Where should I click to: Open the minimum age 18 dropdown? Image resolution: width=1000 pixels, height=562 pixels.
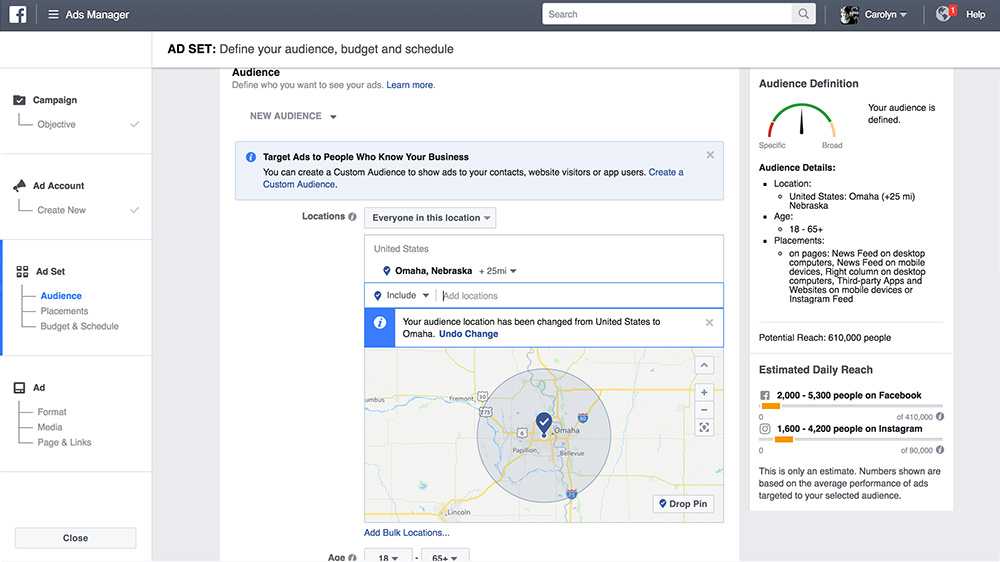pos(386,556)
